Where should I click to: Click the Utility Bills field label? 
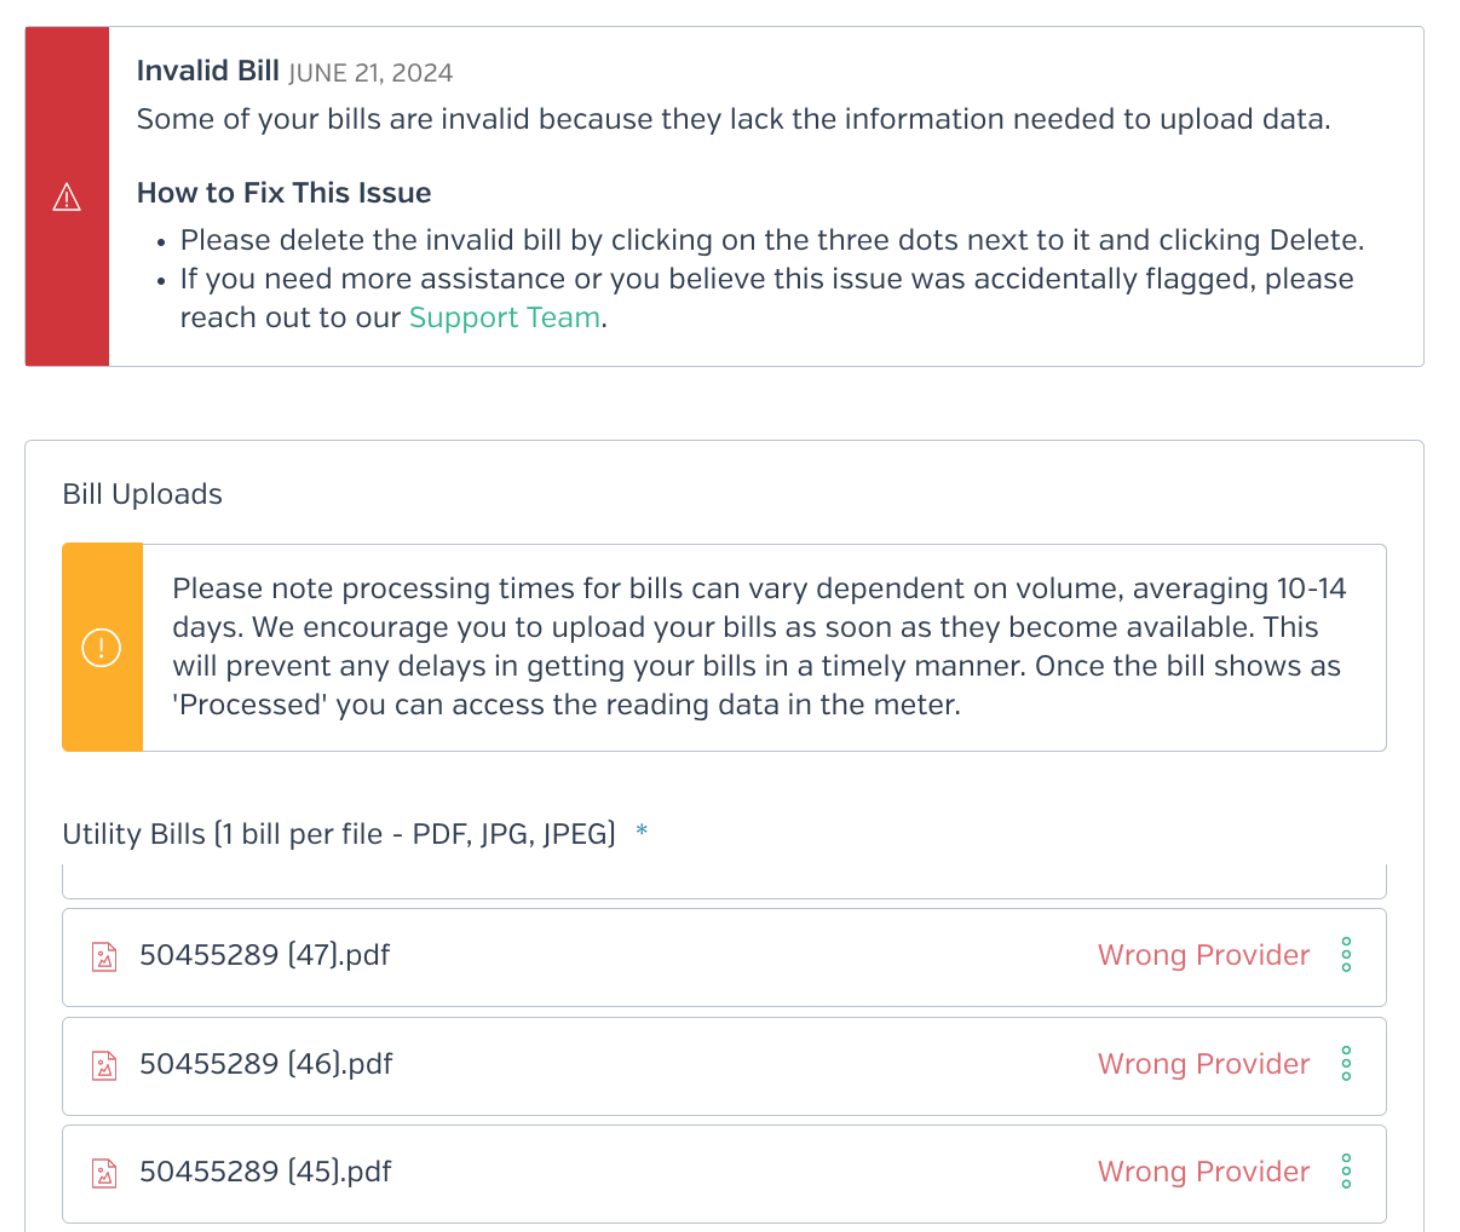tap(339, 834)
